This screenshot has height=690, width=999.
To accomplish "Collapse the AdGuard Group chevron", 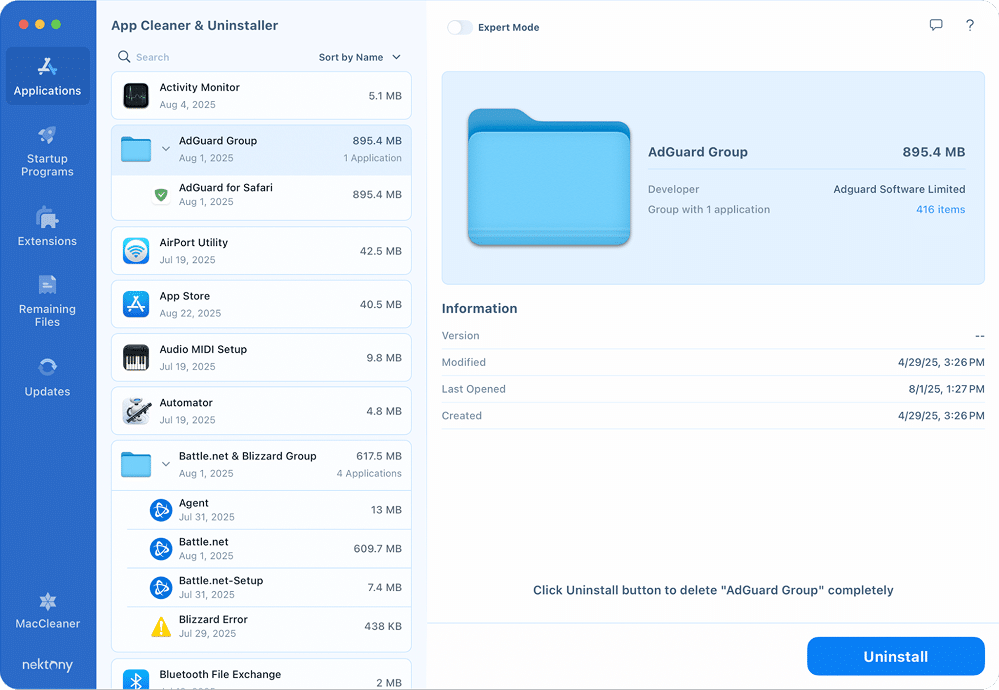I will coord(166,149).
